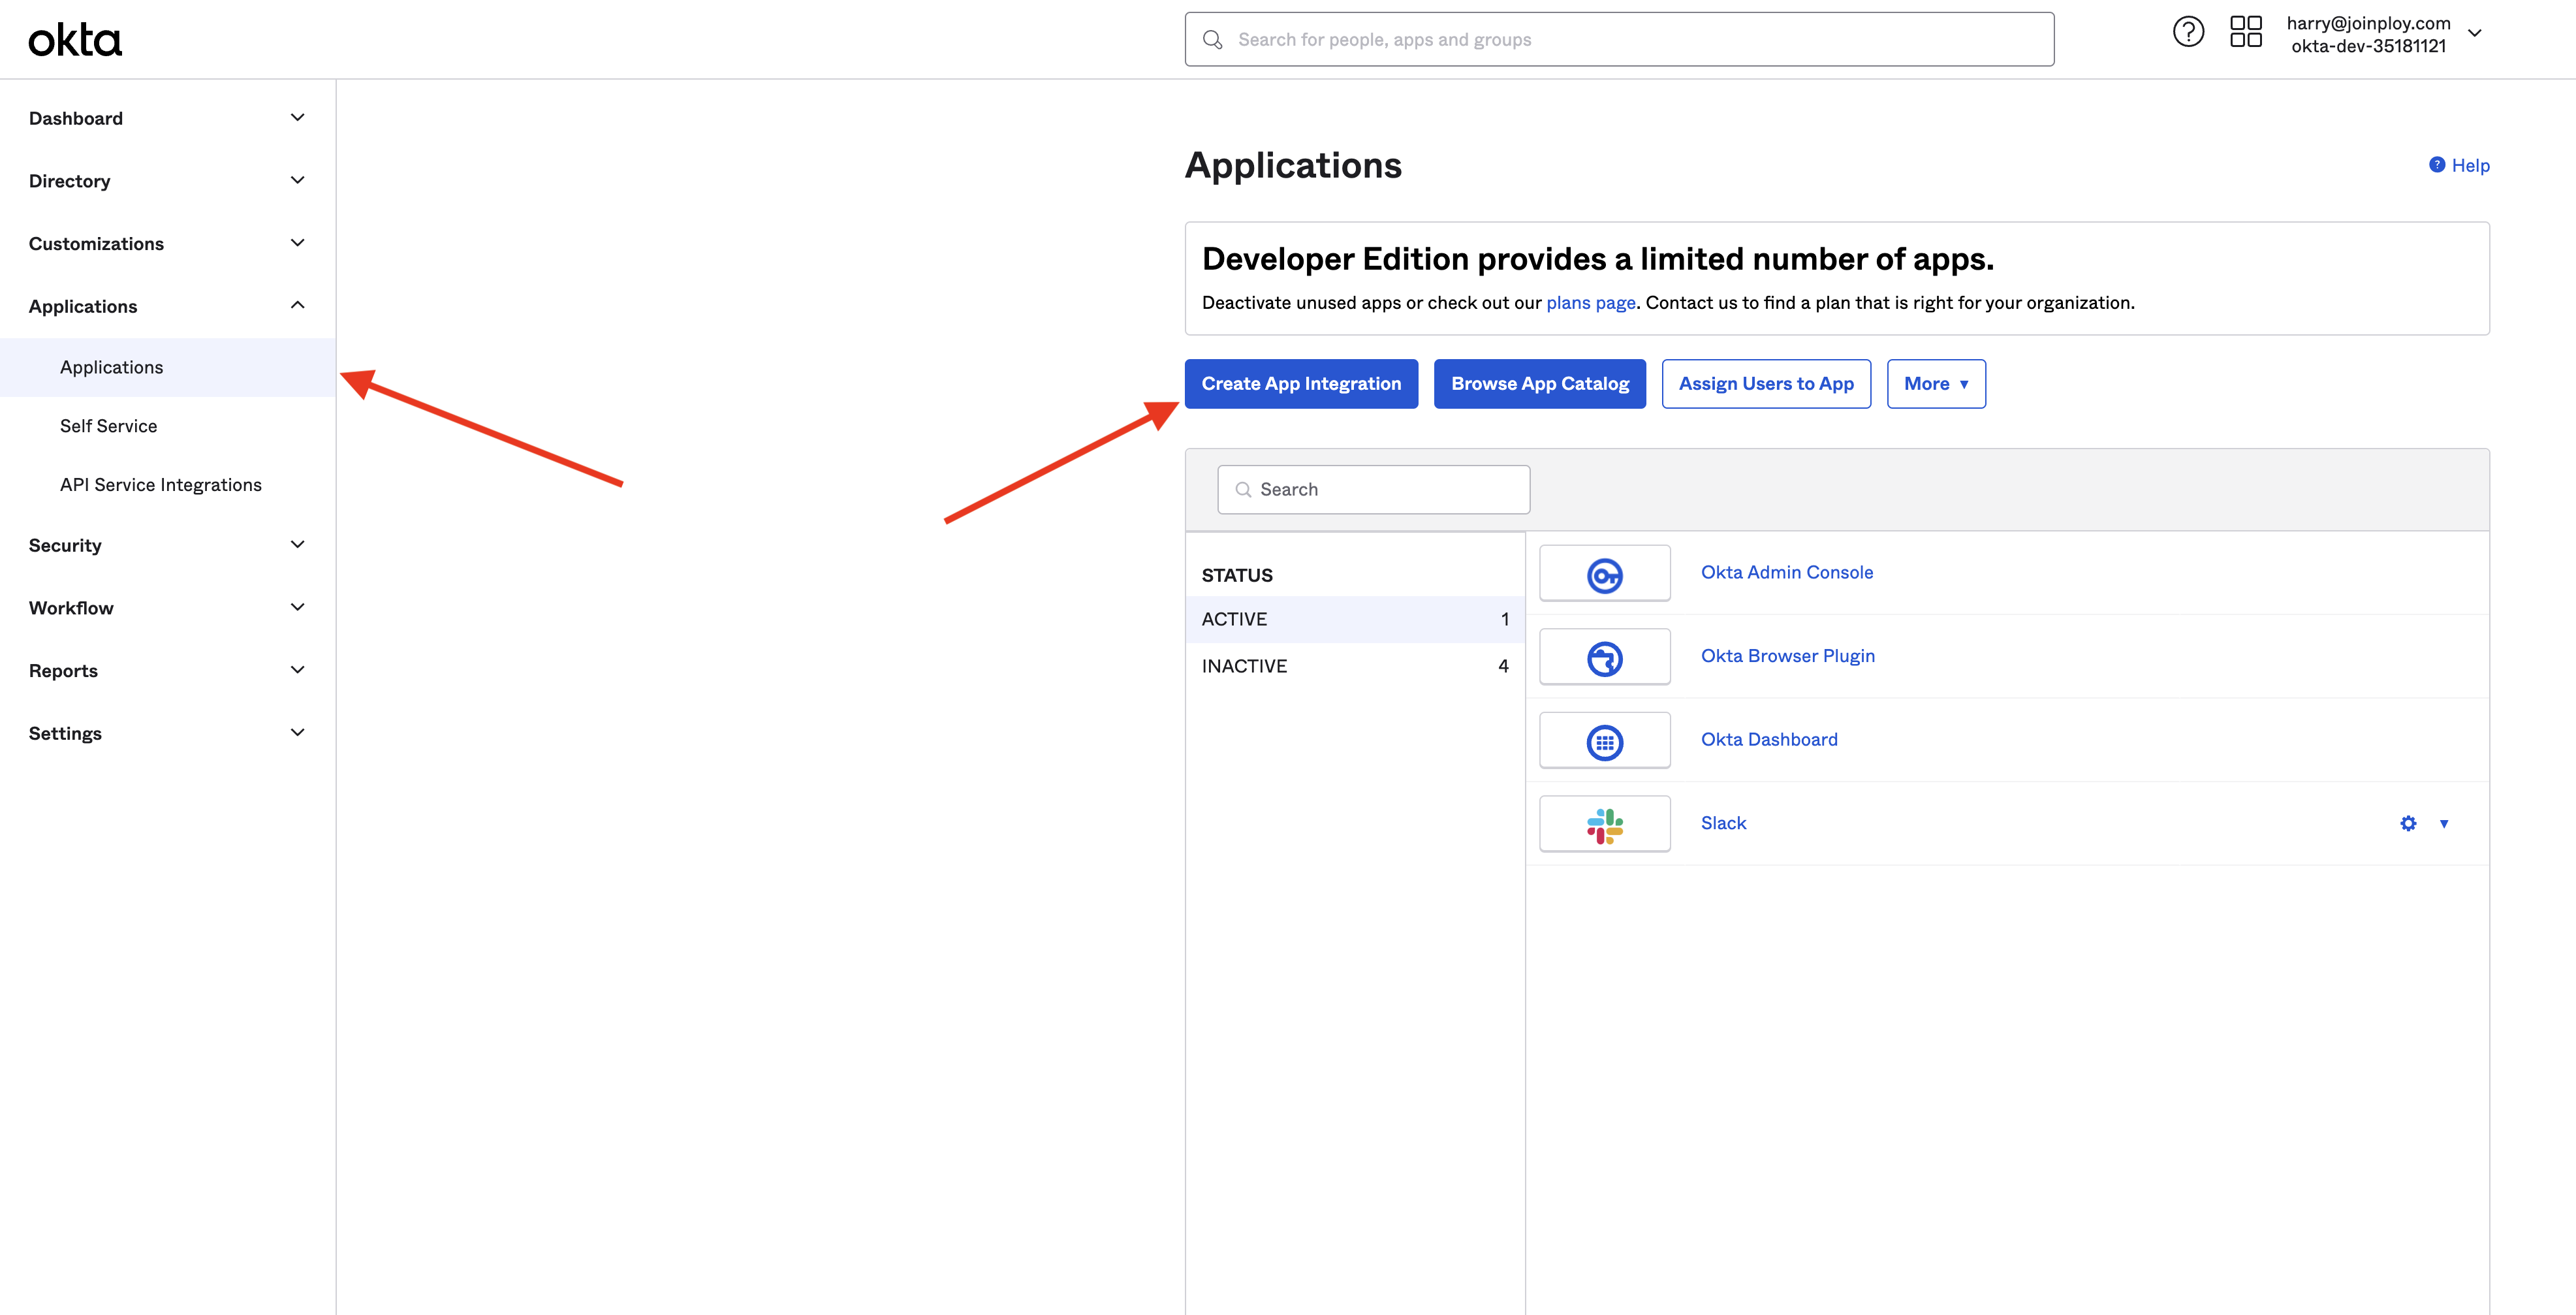Image resolution: width=2576 pixels, height=1315 pixels.
Task: Expand the Slack row dropdown arrow
Action: coord(2444,824)
